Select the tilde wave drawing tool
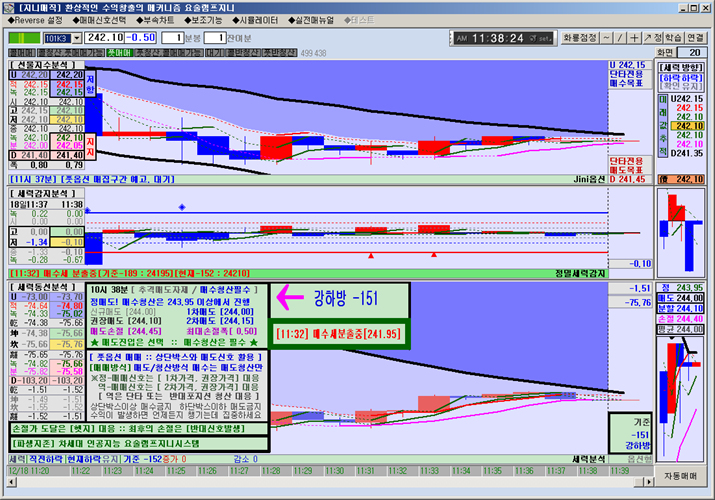The width and height of the screenshot is (715, 500). click(x=606, y=38)
